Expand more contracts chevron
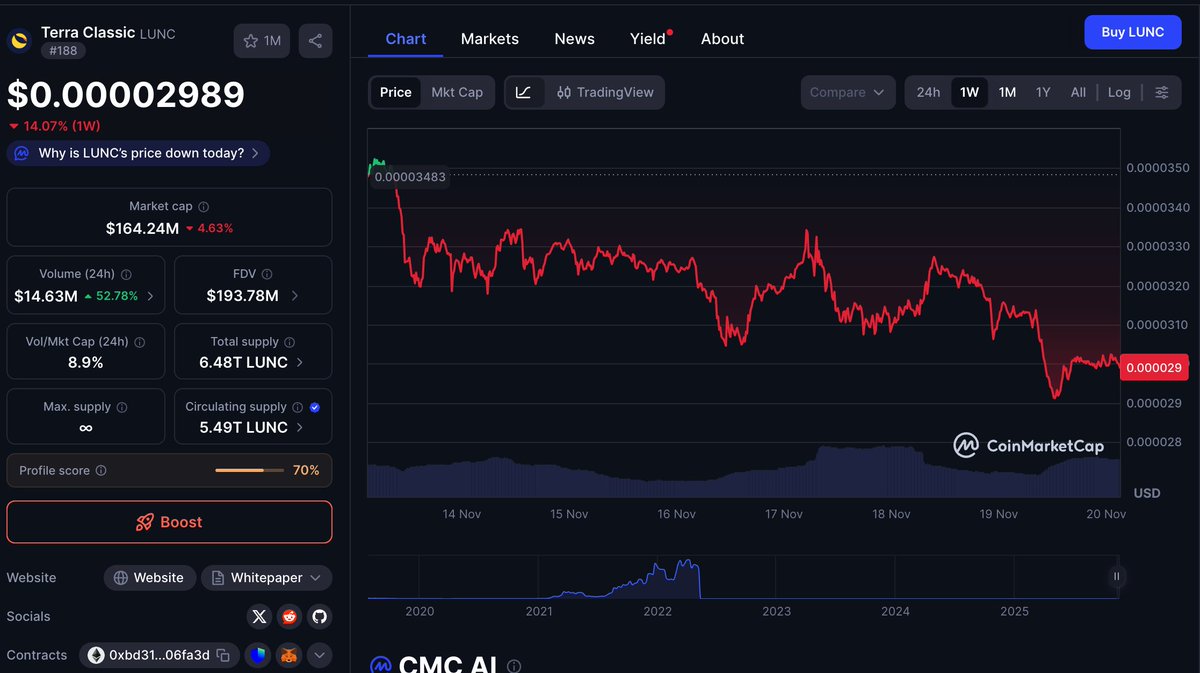Image resolution: width=1200 pixels, height=673 pixels. [x=319, y=655]
